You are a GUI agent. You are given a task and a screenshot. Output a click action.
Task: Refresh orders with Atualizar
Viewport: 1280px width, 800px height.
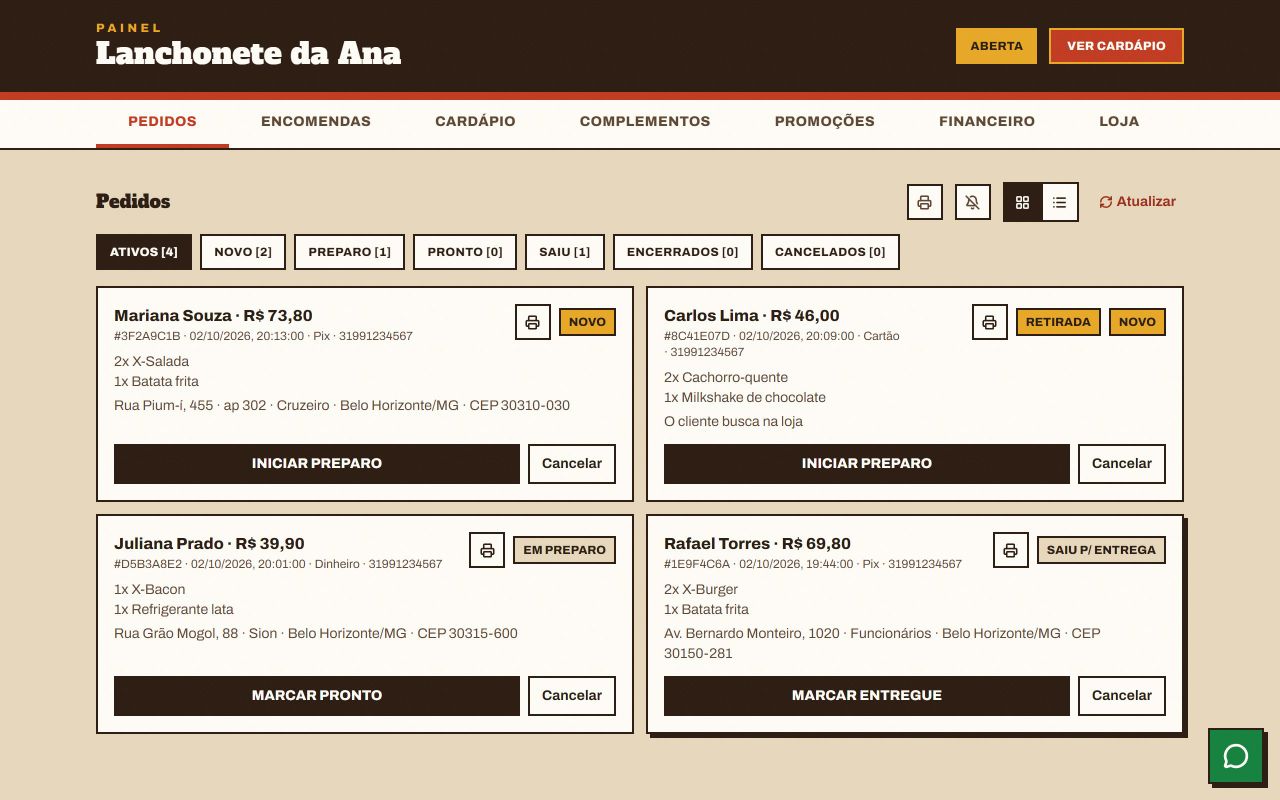coord(1137,202)
